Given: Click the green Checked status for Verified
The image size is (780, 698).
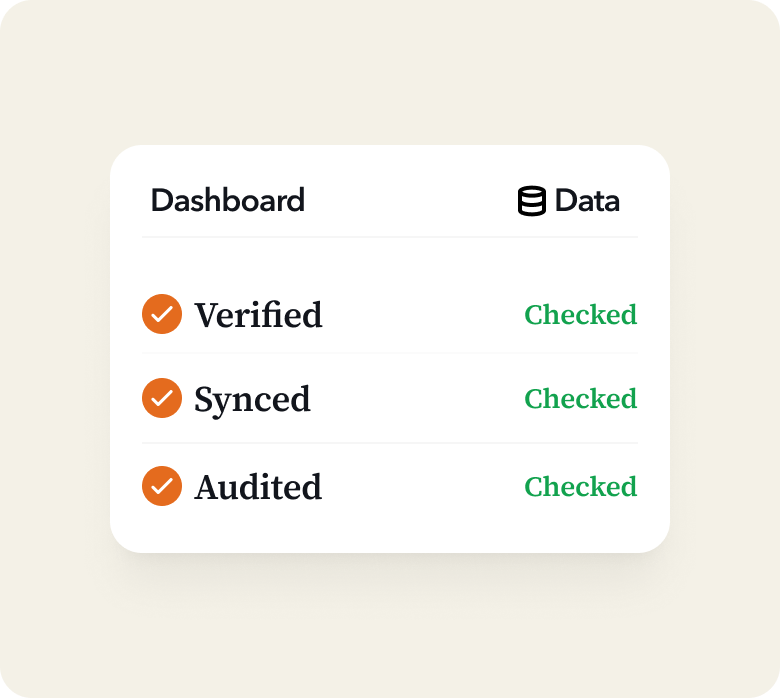Looking at the screenshot, I should (x=580, y=315).
